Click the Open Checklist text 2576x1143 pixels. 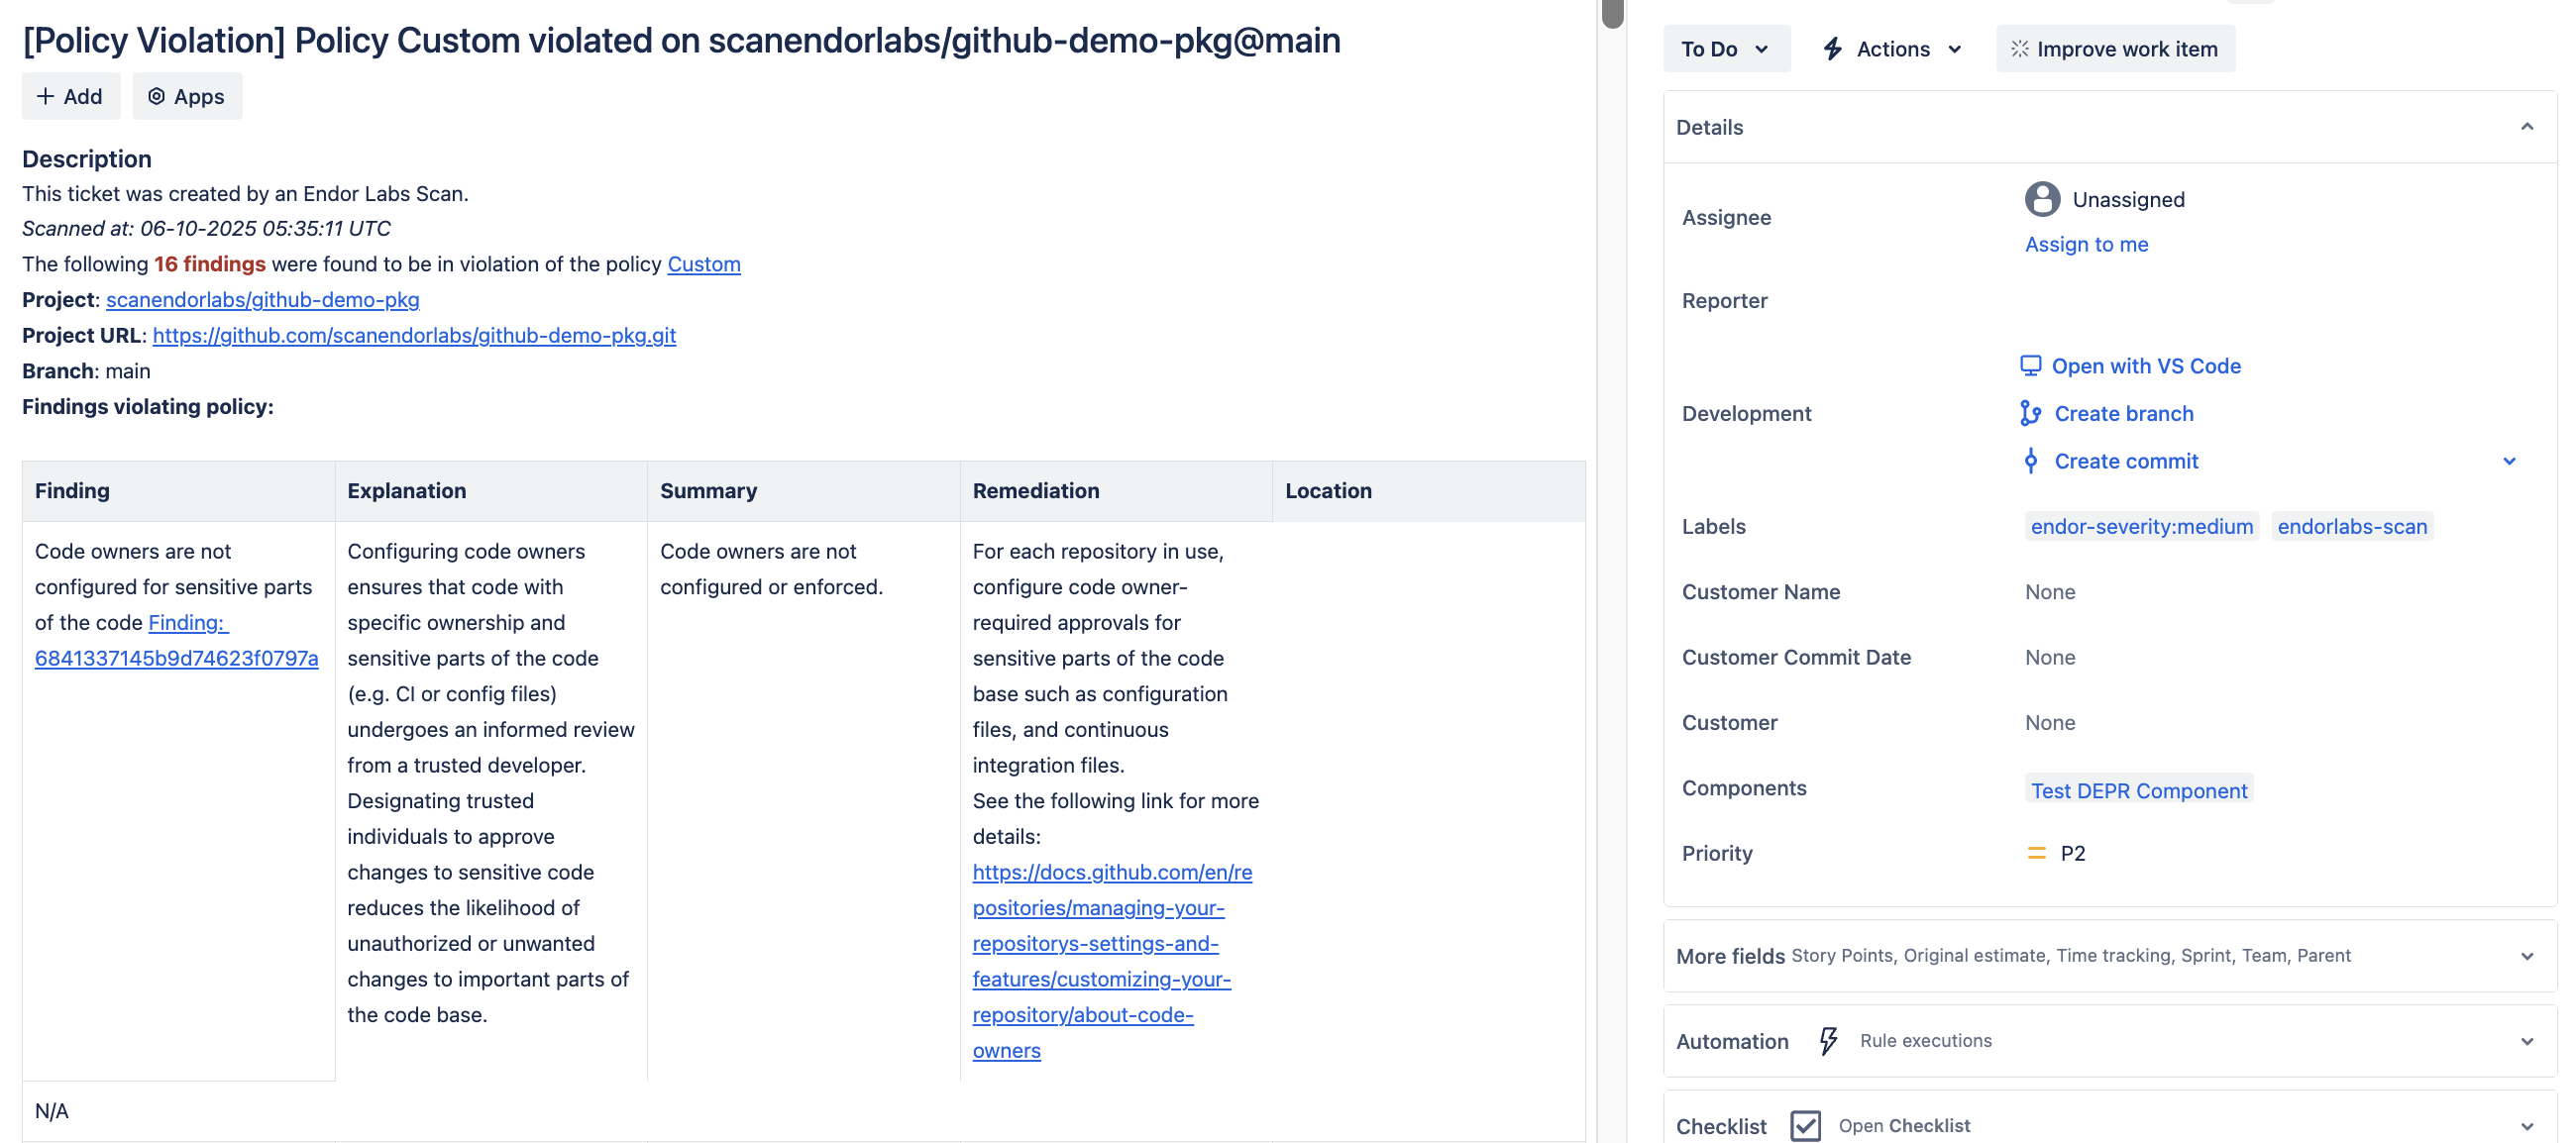(x=1904, y=1126)
